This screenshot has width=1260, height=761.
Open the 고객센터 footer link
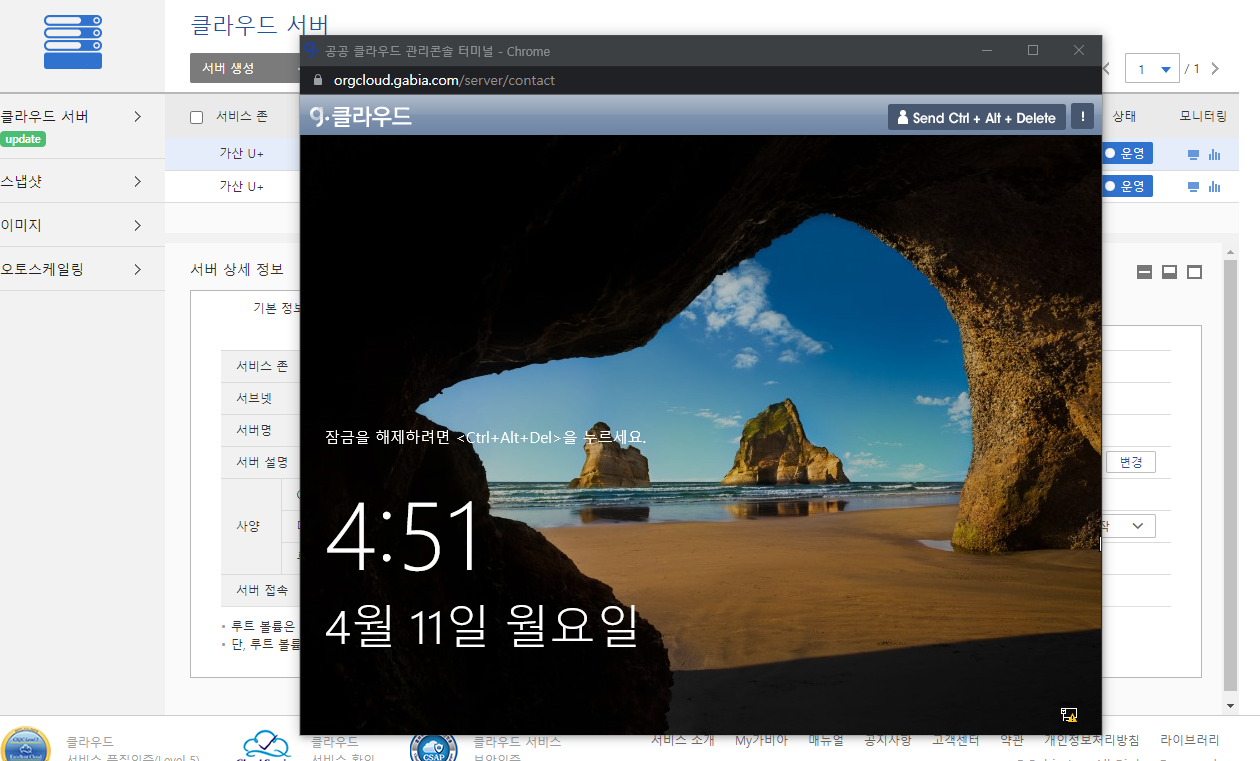[x=956, y=740]
